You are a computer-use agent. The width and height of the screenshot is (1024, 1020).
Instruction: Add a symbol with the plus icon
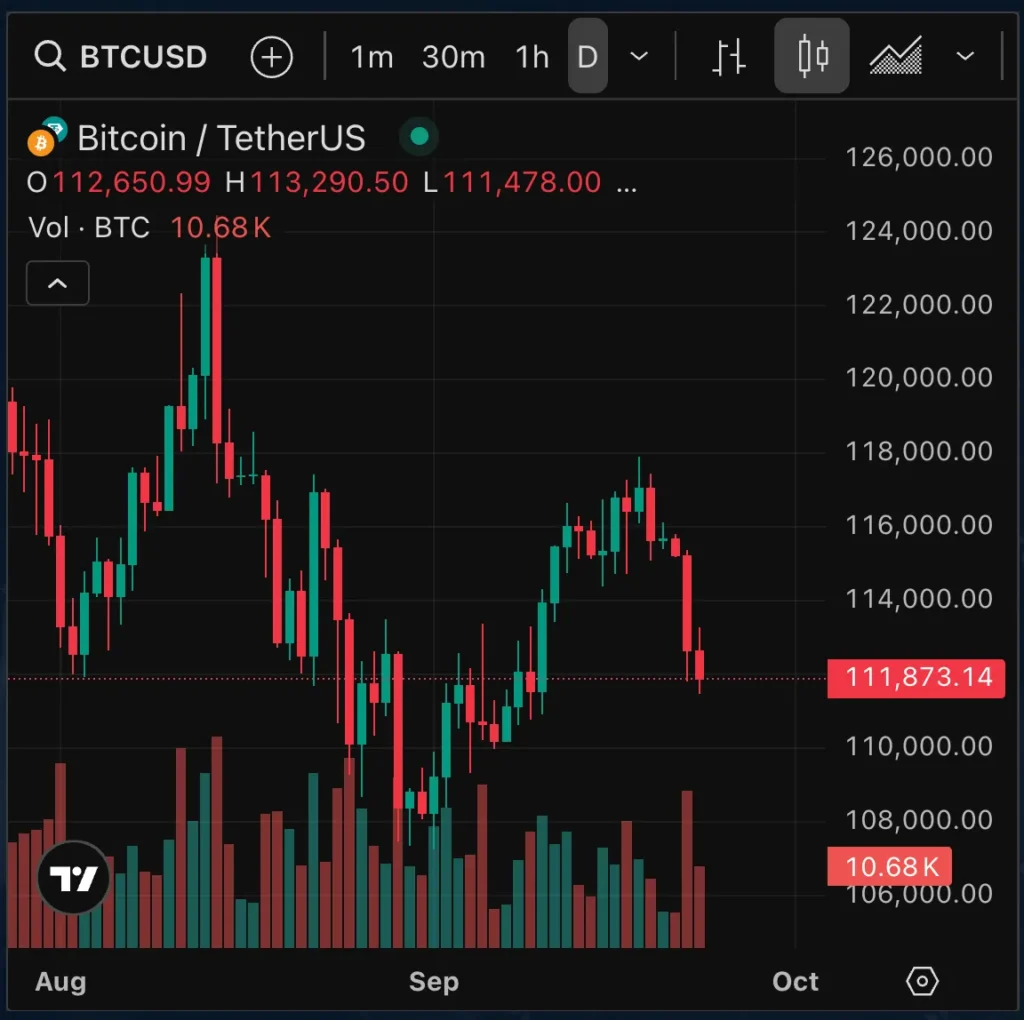tap(271, 57)
